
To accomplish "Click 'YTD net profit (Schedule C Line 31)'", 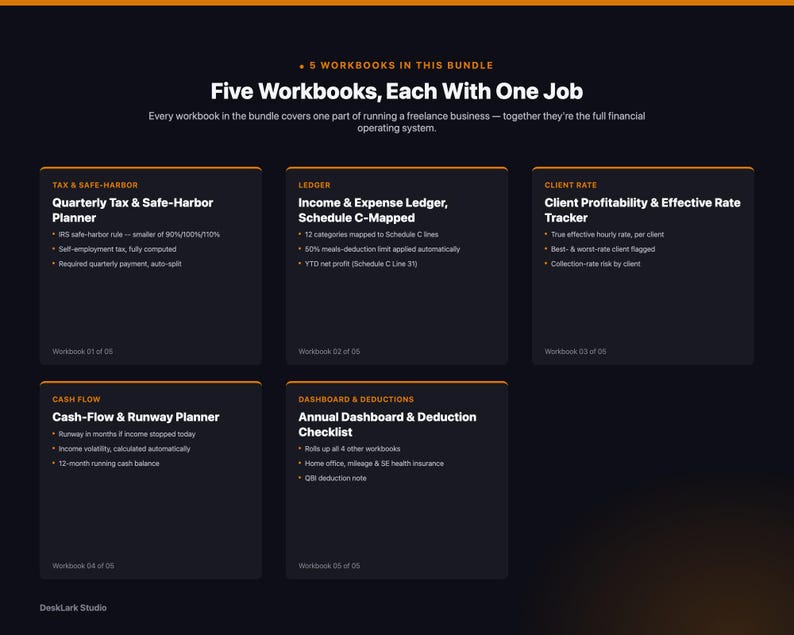I will pyautogui.click(x=361, y=264).
